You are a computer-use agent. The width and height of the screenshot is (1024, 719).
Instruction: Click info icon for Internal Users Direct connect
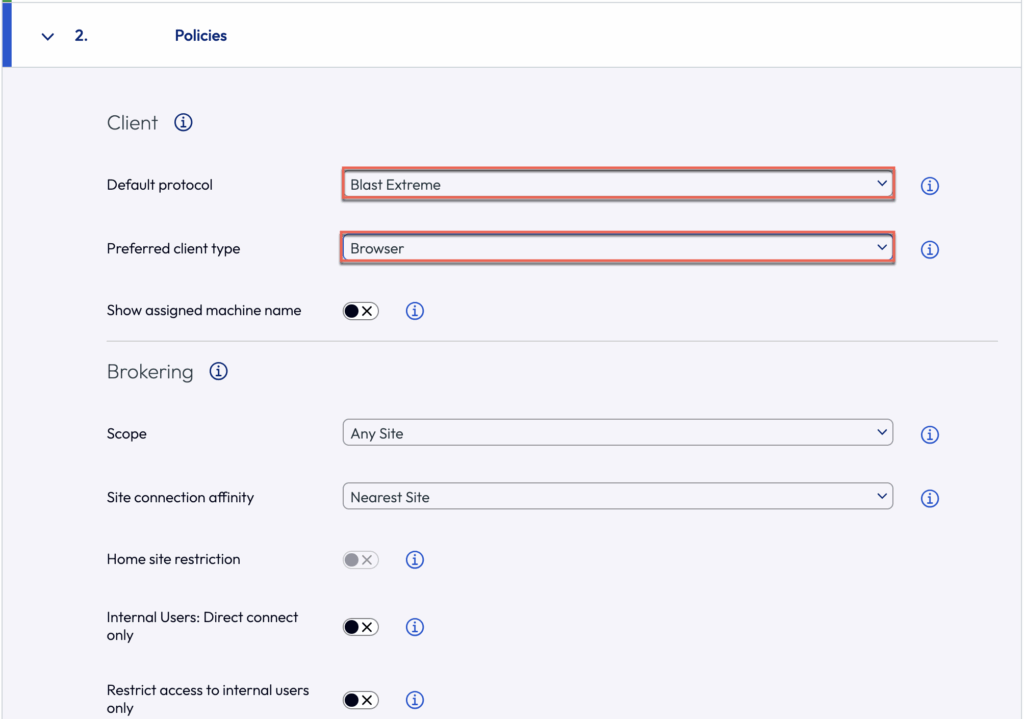415,627
